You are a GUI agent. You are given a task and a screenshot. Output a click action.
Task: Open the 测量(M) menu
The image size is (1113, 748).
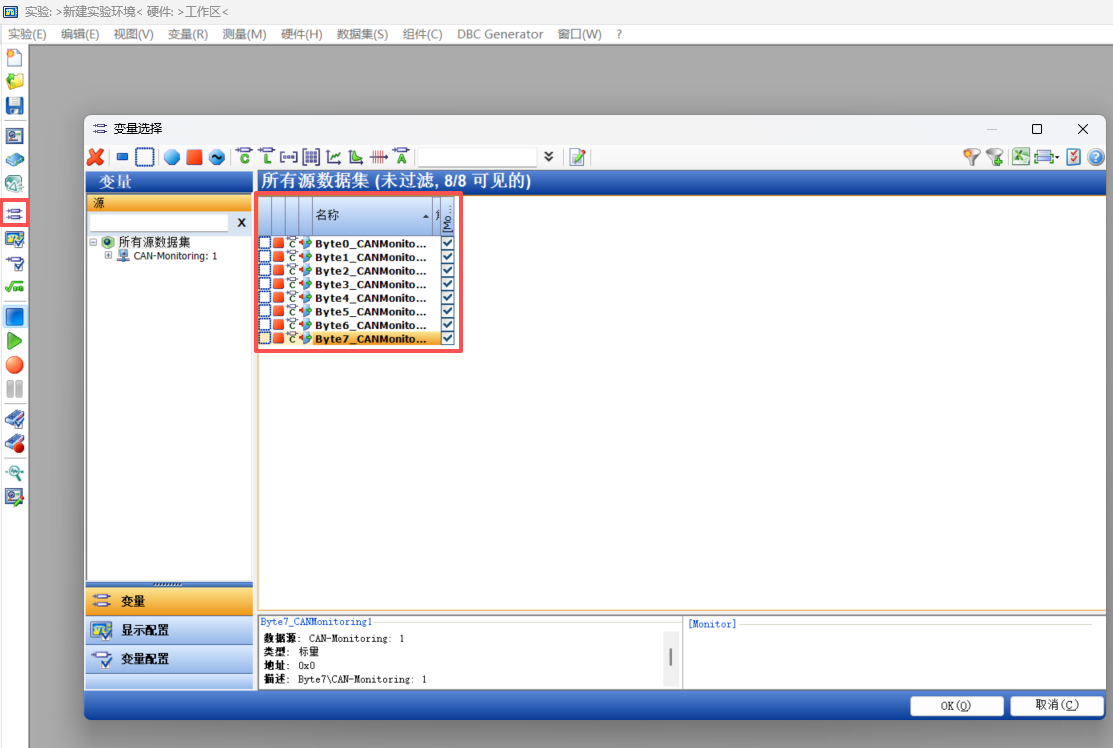click(x=244, y=34)
